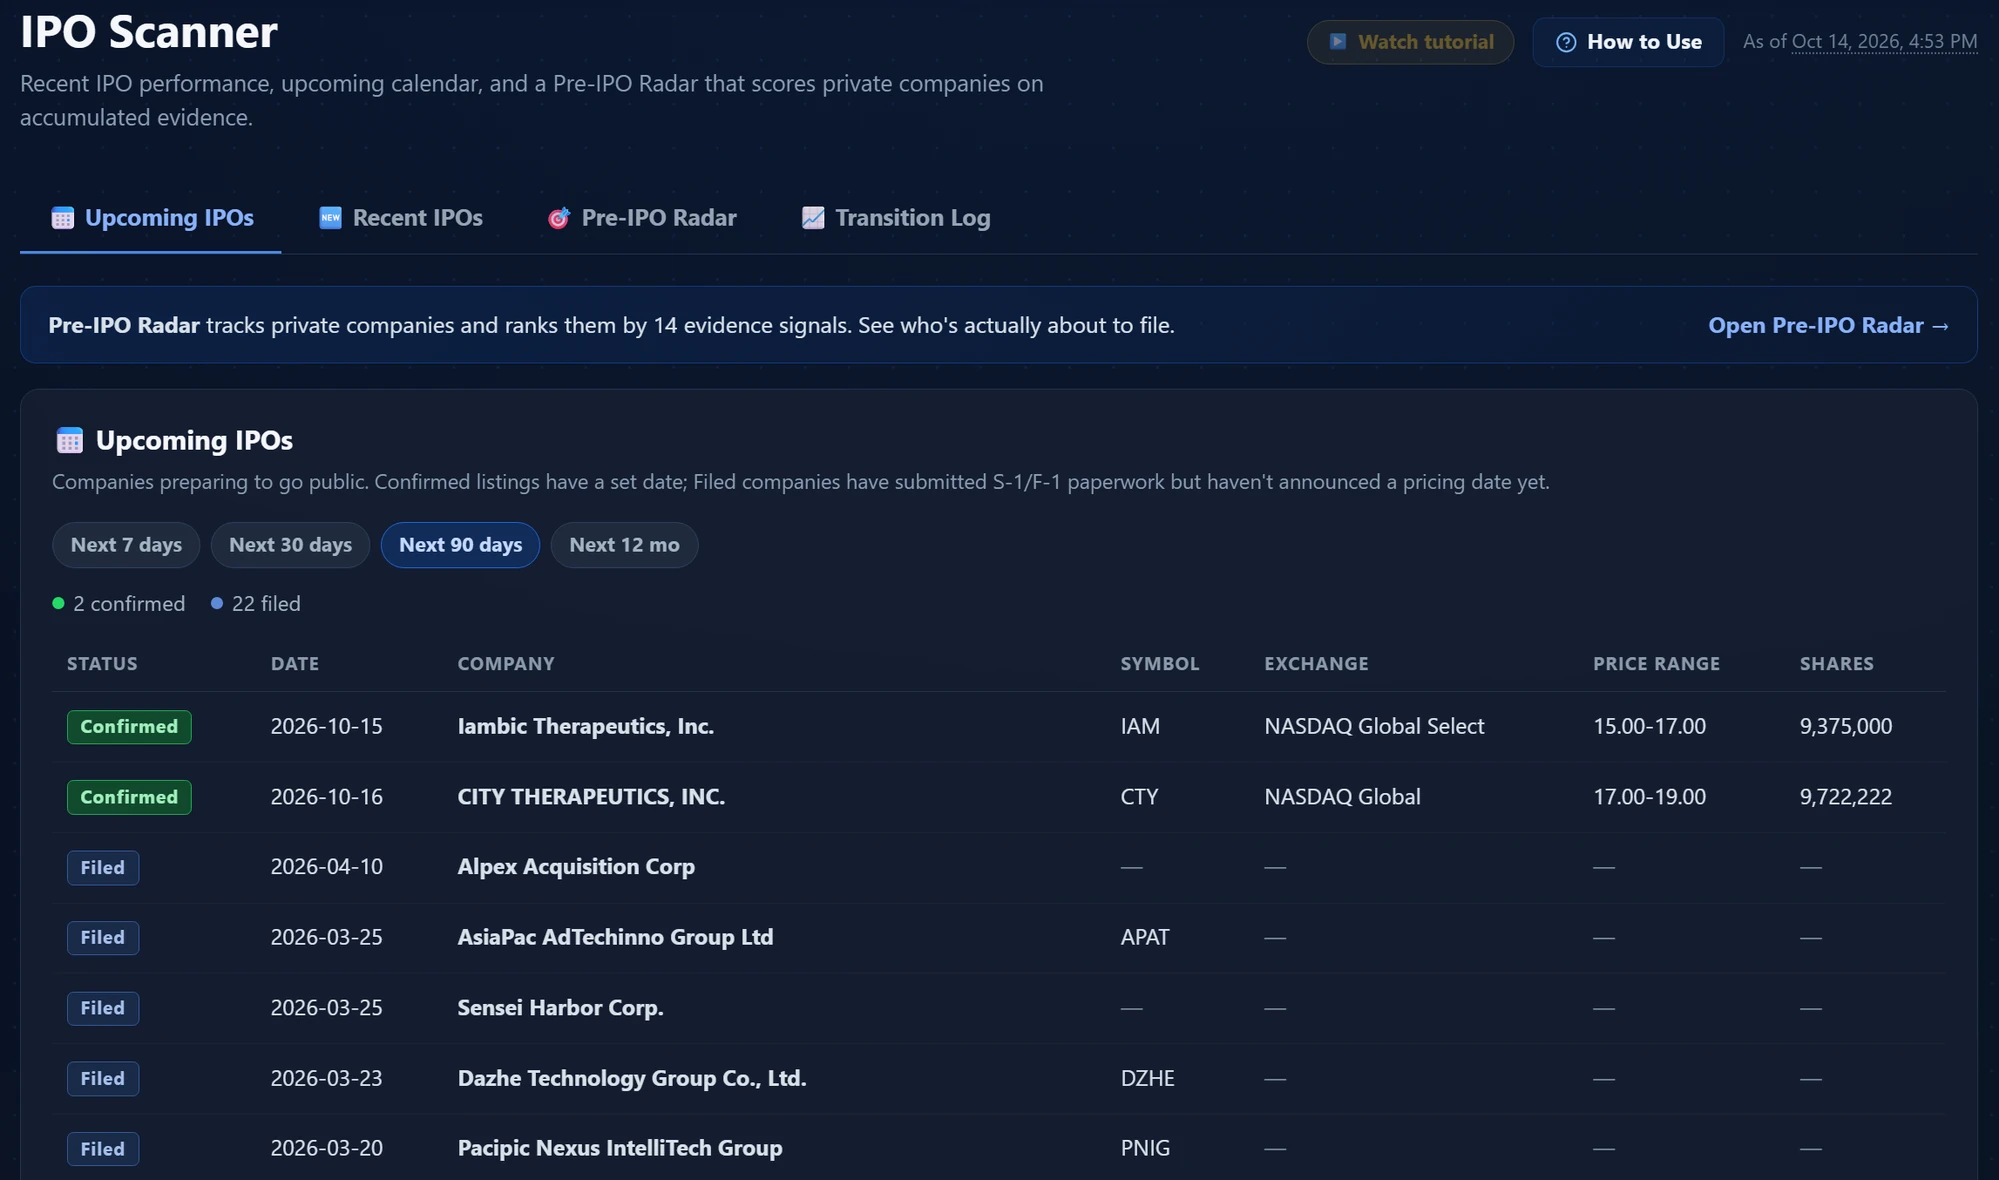Select Sensei Harbor Corp. company name

click(x=560, y=1008)
